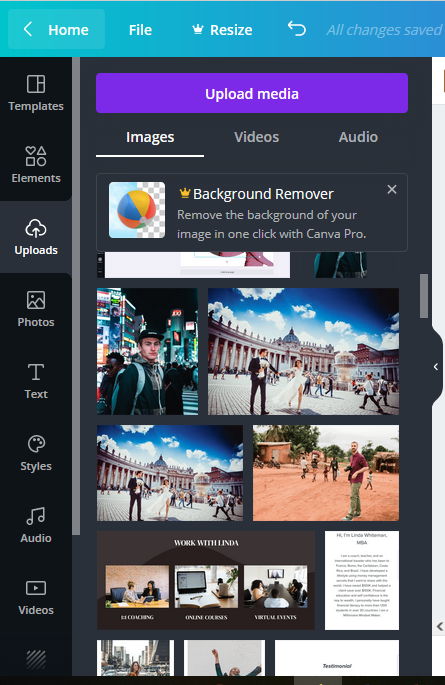Select the city street woman photo thumbnail

point(135,658)
